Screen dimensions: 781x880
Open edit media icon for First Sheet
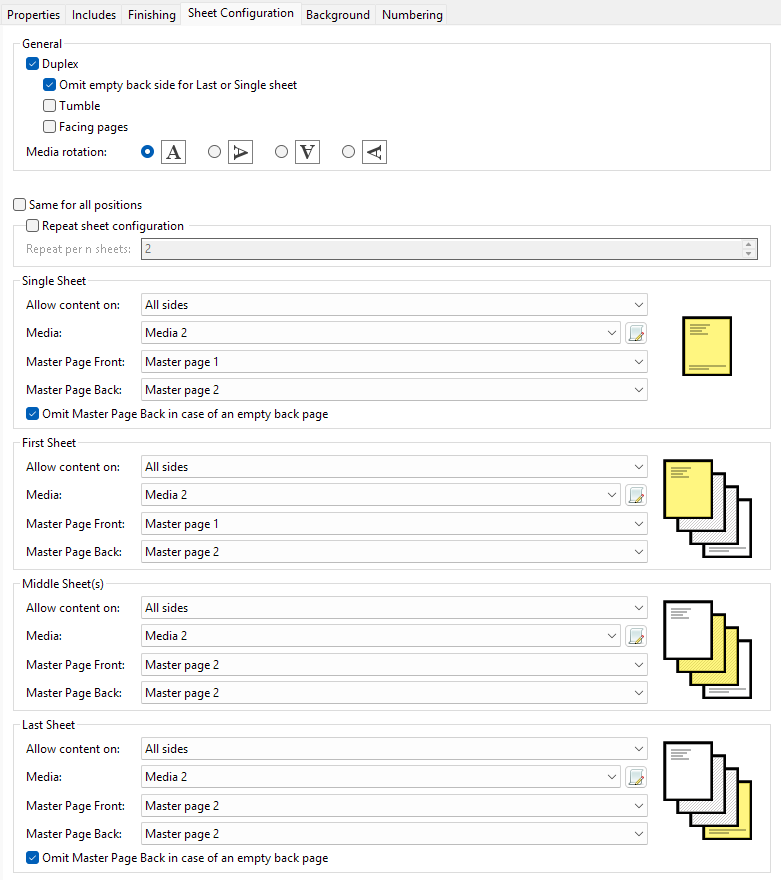point(636,495)
